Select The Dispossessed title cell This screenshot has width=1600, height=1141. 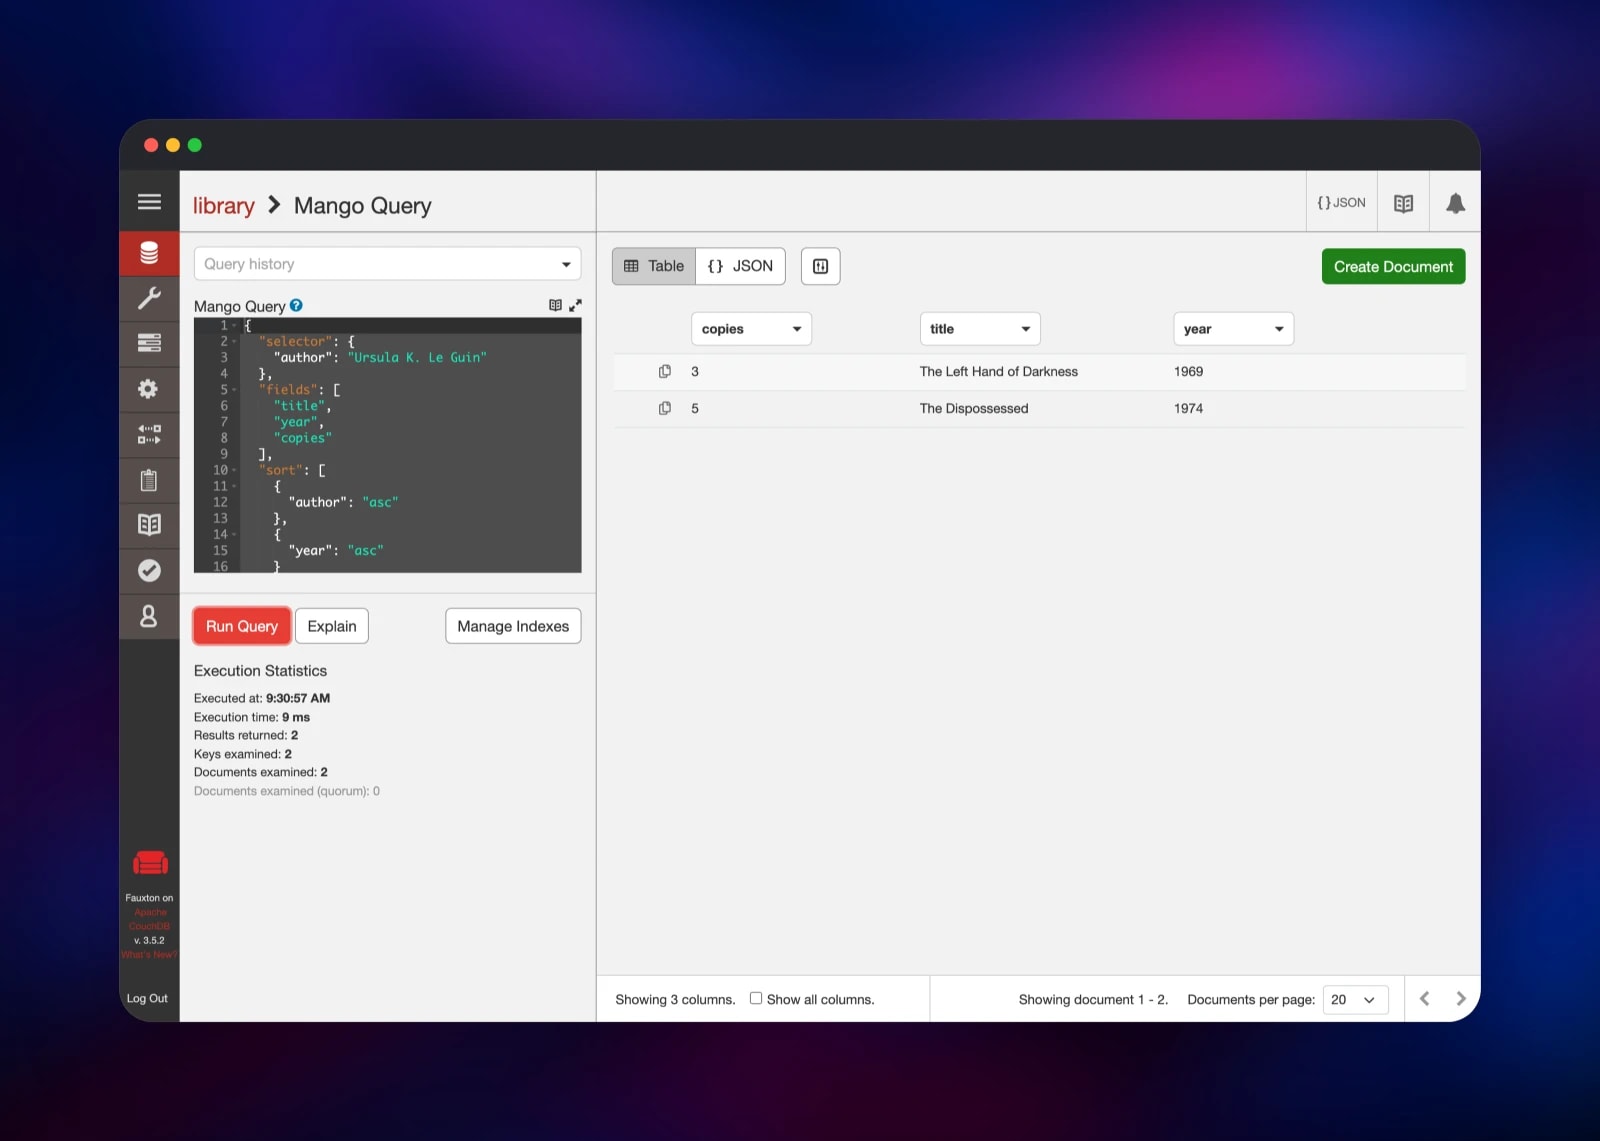pyautogui.click(x=974, y=409)
